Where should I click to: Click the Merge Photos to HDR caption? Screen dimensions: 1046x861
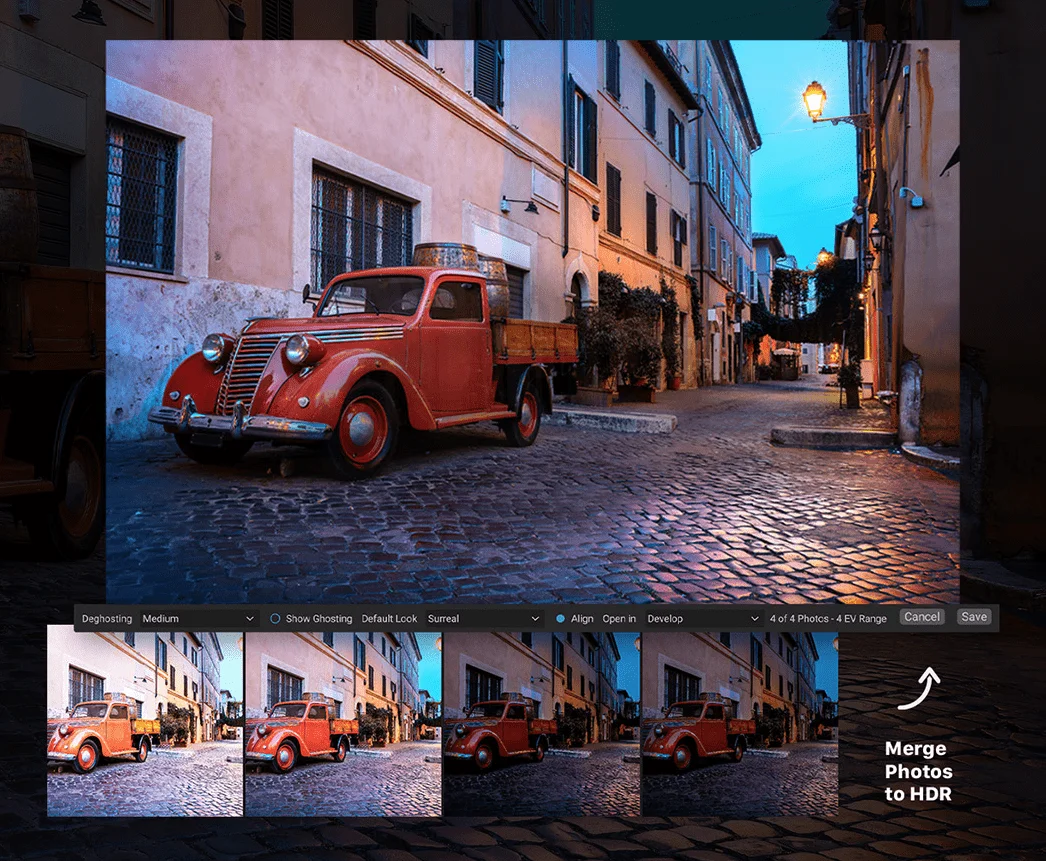918,771
